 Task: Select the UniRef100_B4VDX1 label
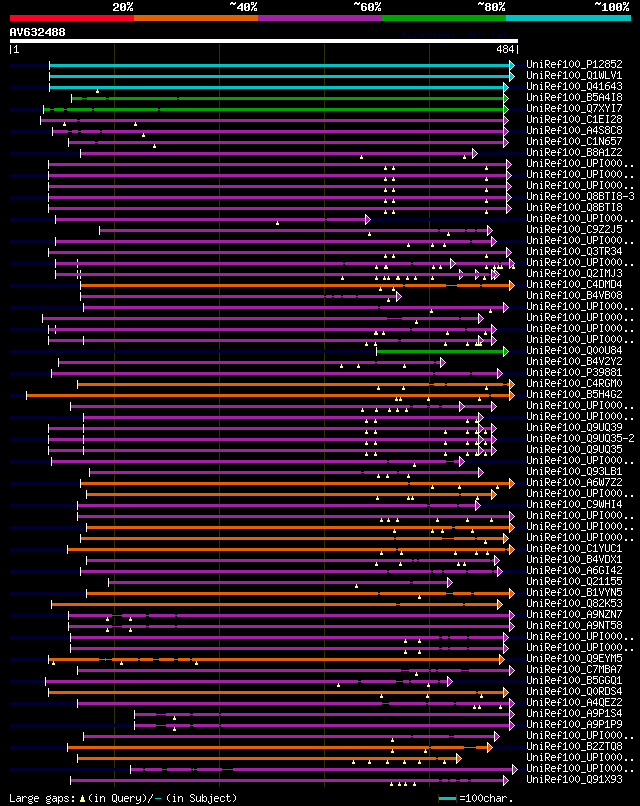point(574,559)
